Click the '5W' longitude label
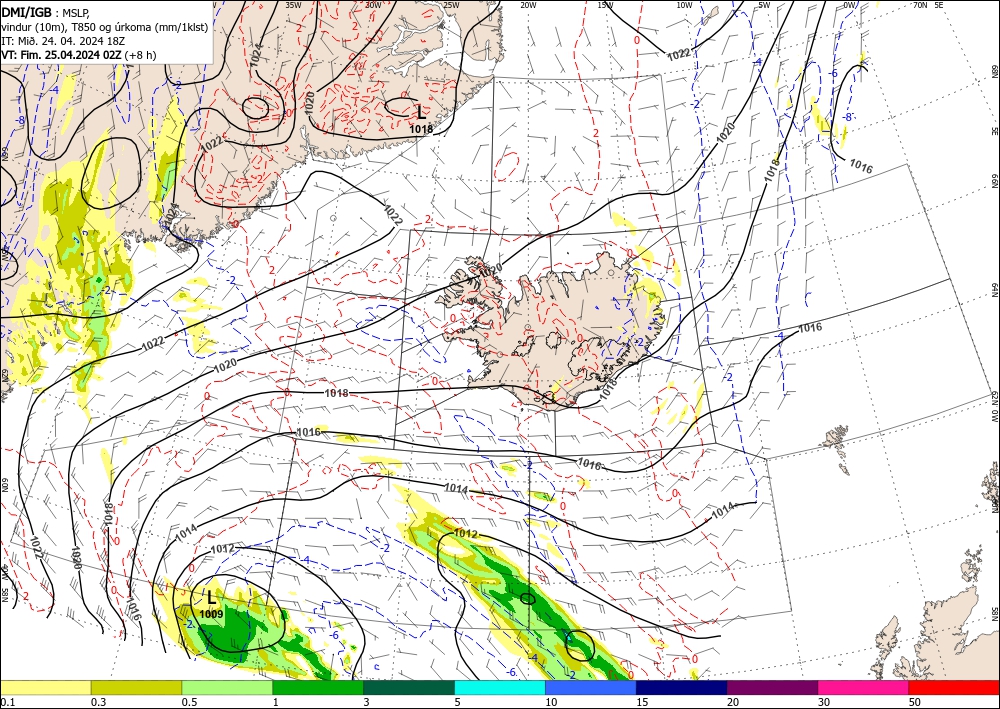Screen dimensions: 1000x709 pyautogui.click(x=764, y=5)
